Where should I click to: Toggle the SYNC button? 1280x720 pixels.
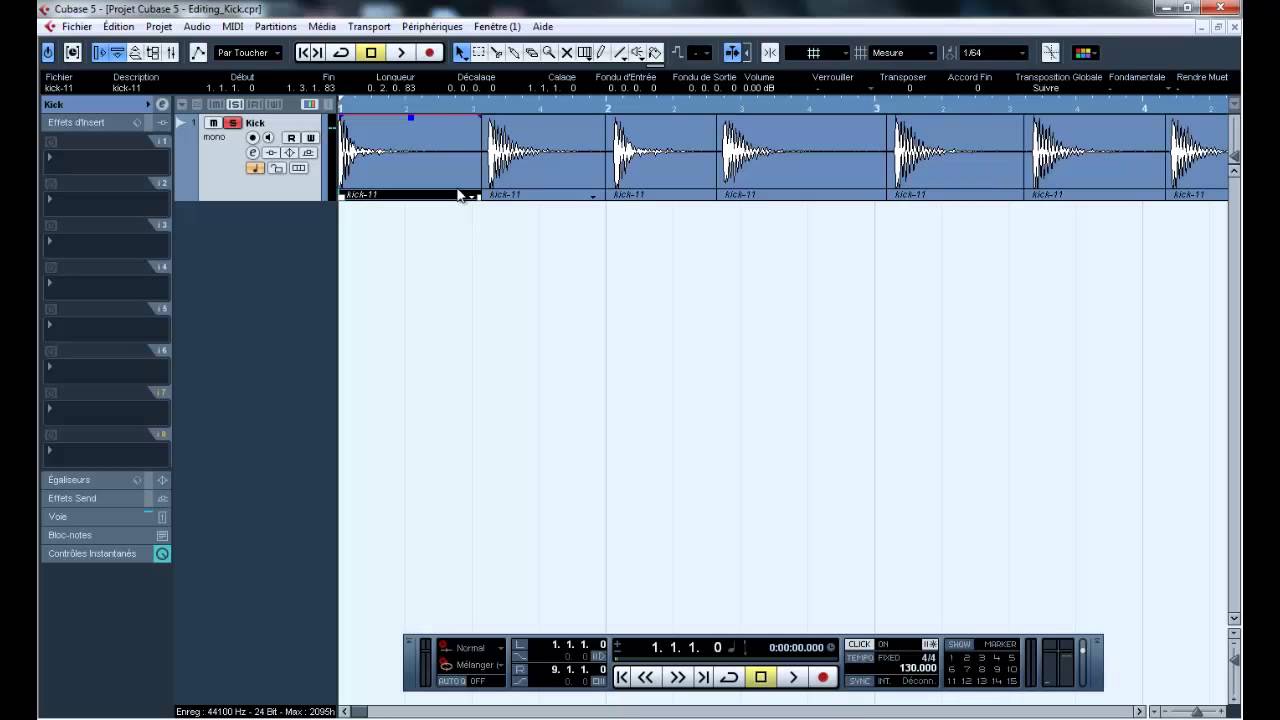coord(859,681)
